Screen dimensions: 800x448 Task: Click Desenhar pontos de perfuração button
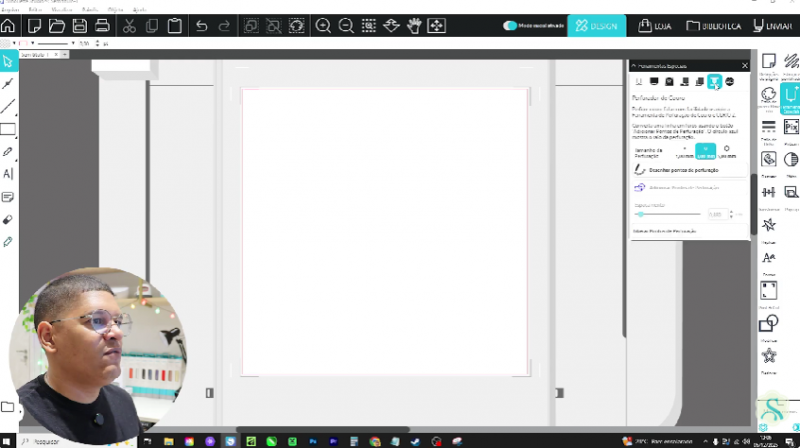pos(690,170)
